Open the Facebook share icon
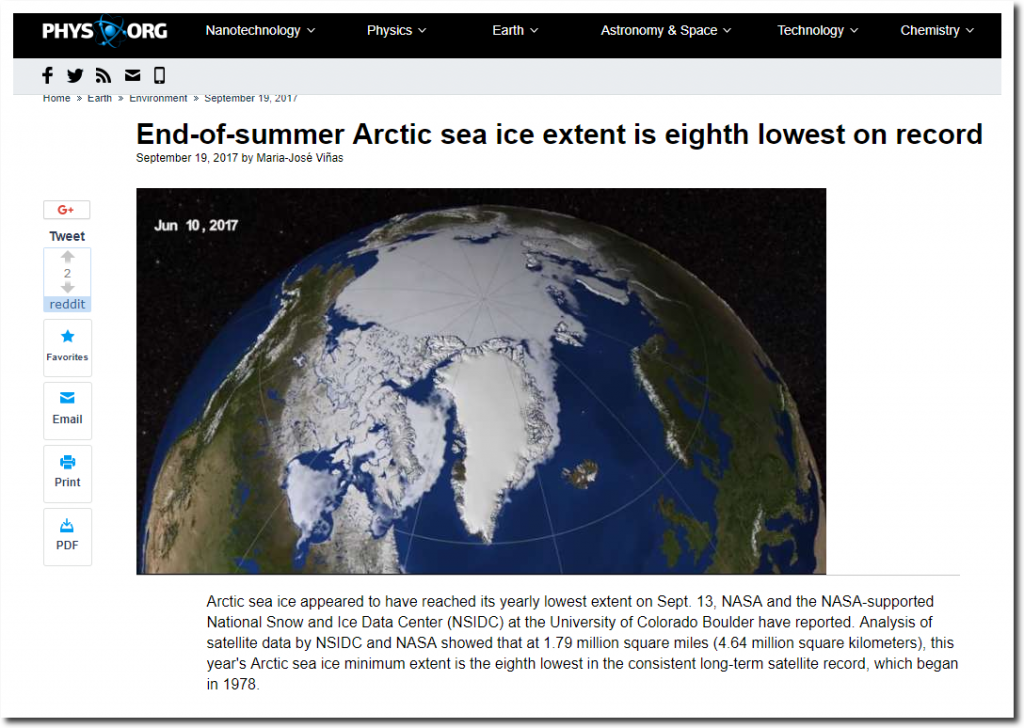Viewport: 1024px width, 728px height. (x=48, y=76)
